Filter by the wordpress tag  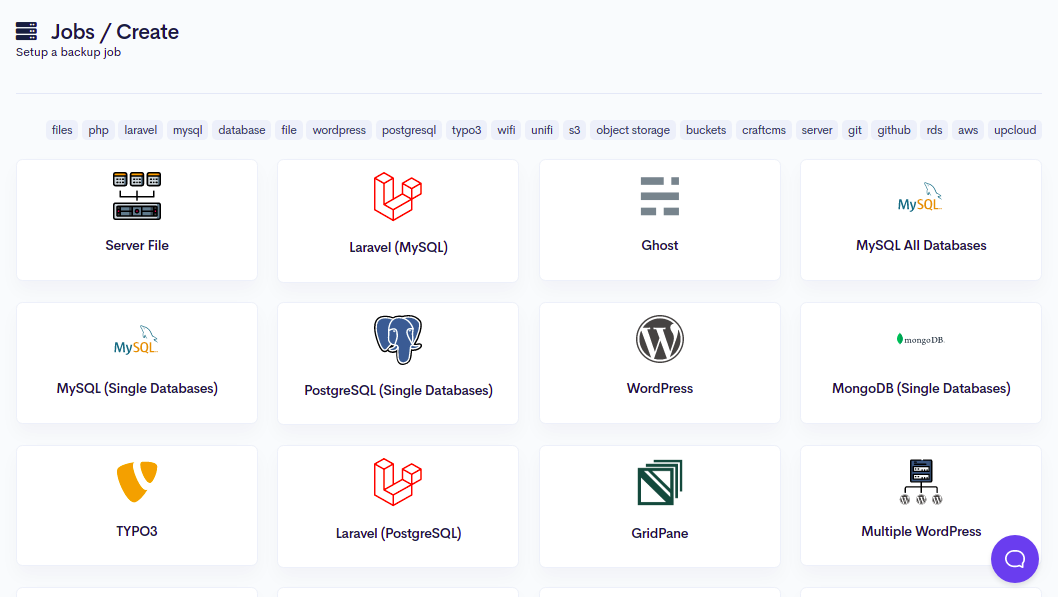(339, 130)
